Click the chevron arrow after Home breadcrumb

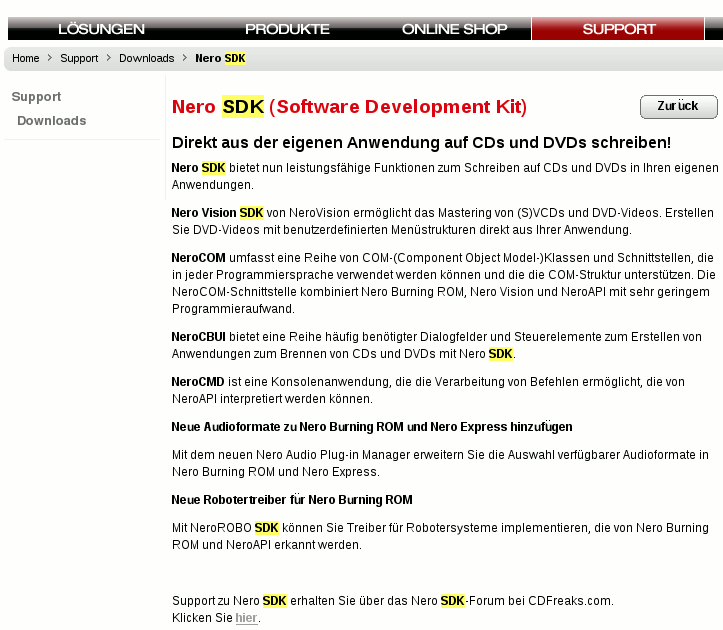50,58
